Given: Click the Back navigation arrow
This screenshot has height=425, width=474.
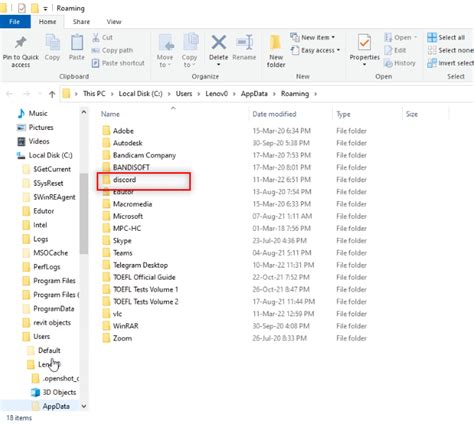Looking at the screenshot, I should click(9, 94).
